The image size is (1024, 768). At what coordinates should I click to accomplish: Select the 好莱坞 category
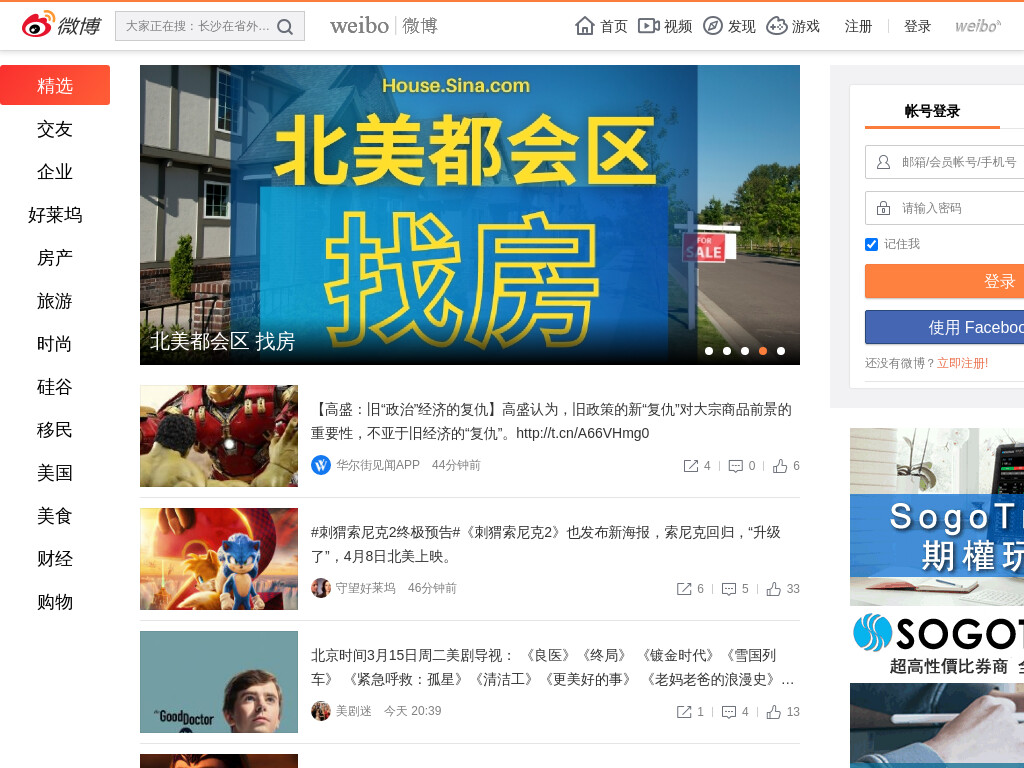click(x=55, y=215)
